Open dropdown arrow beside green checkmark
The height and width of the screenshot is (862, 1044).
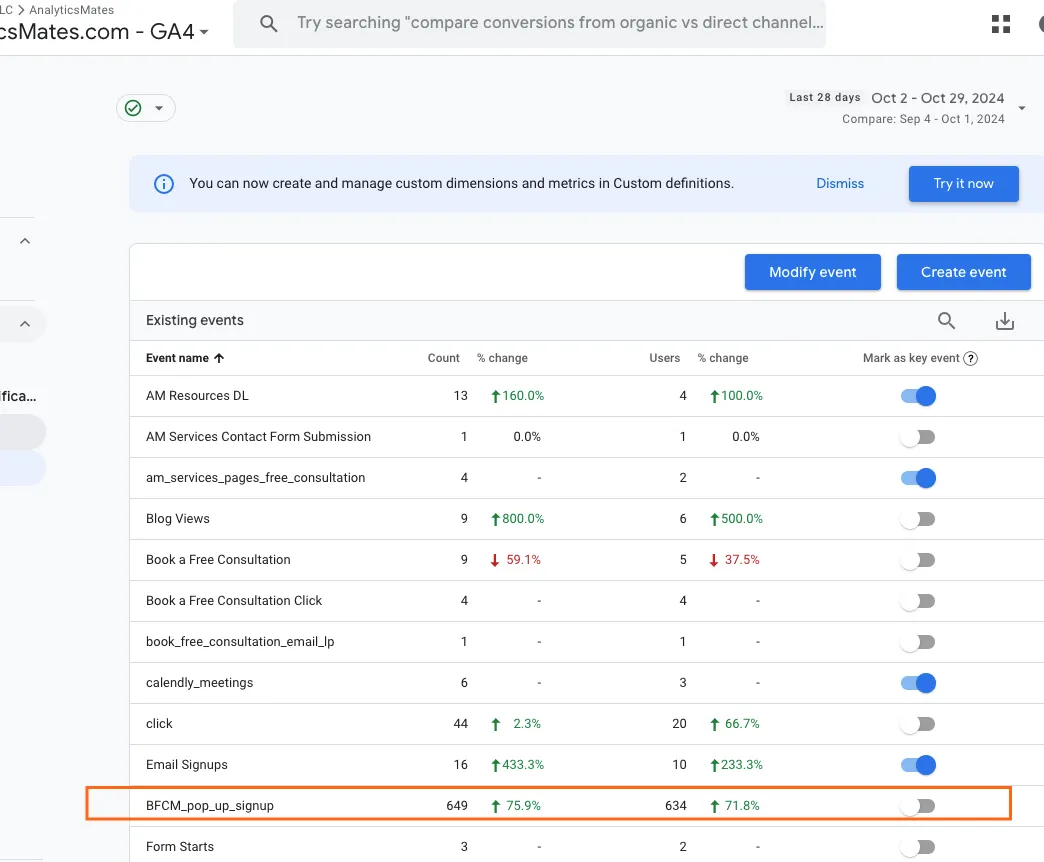pyautogui.click(x=158, y=108)
